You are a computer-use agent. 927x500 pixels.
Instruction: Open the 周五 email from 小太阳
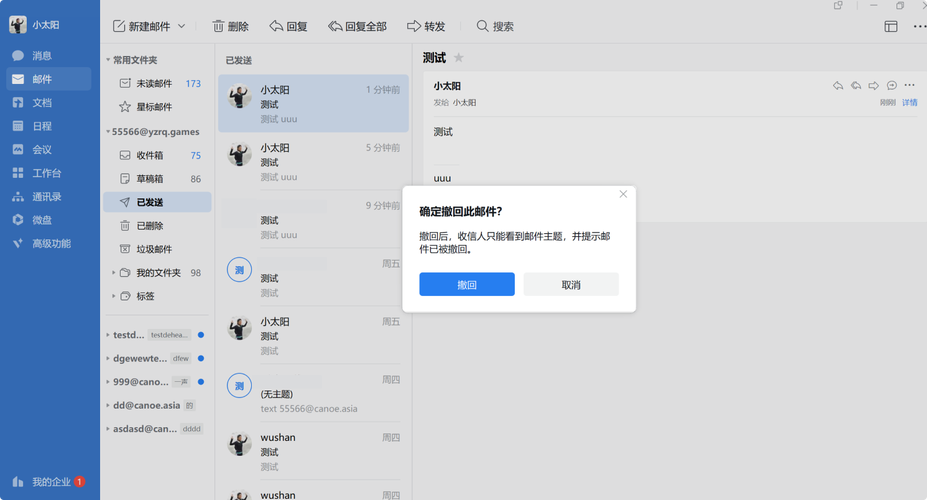pos(313,335)
